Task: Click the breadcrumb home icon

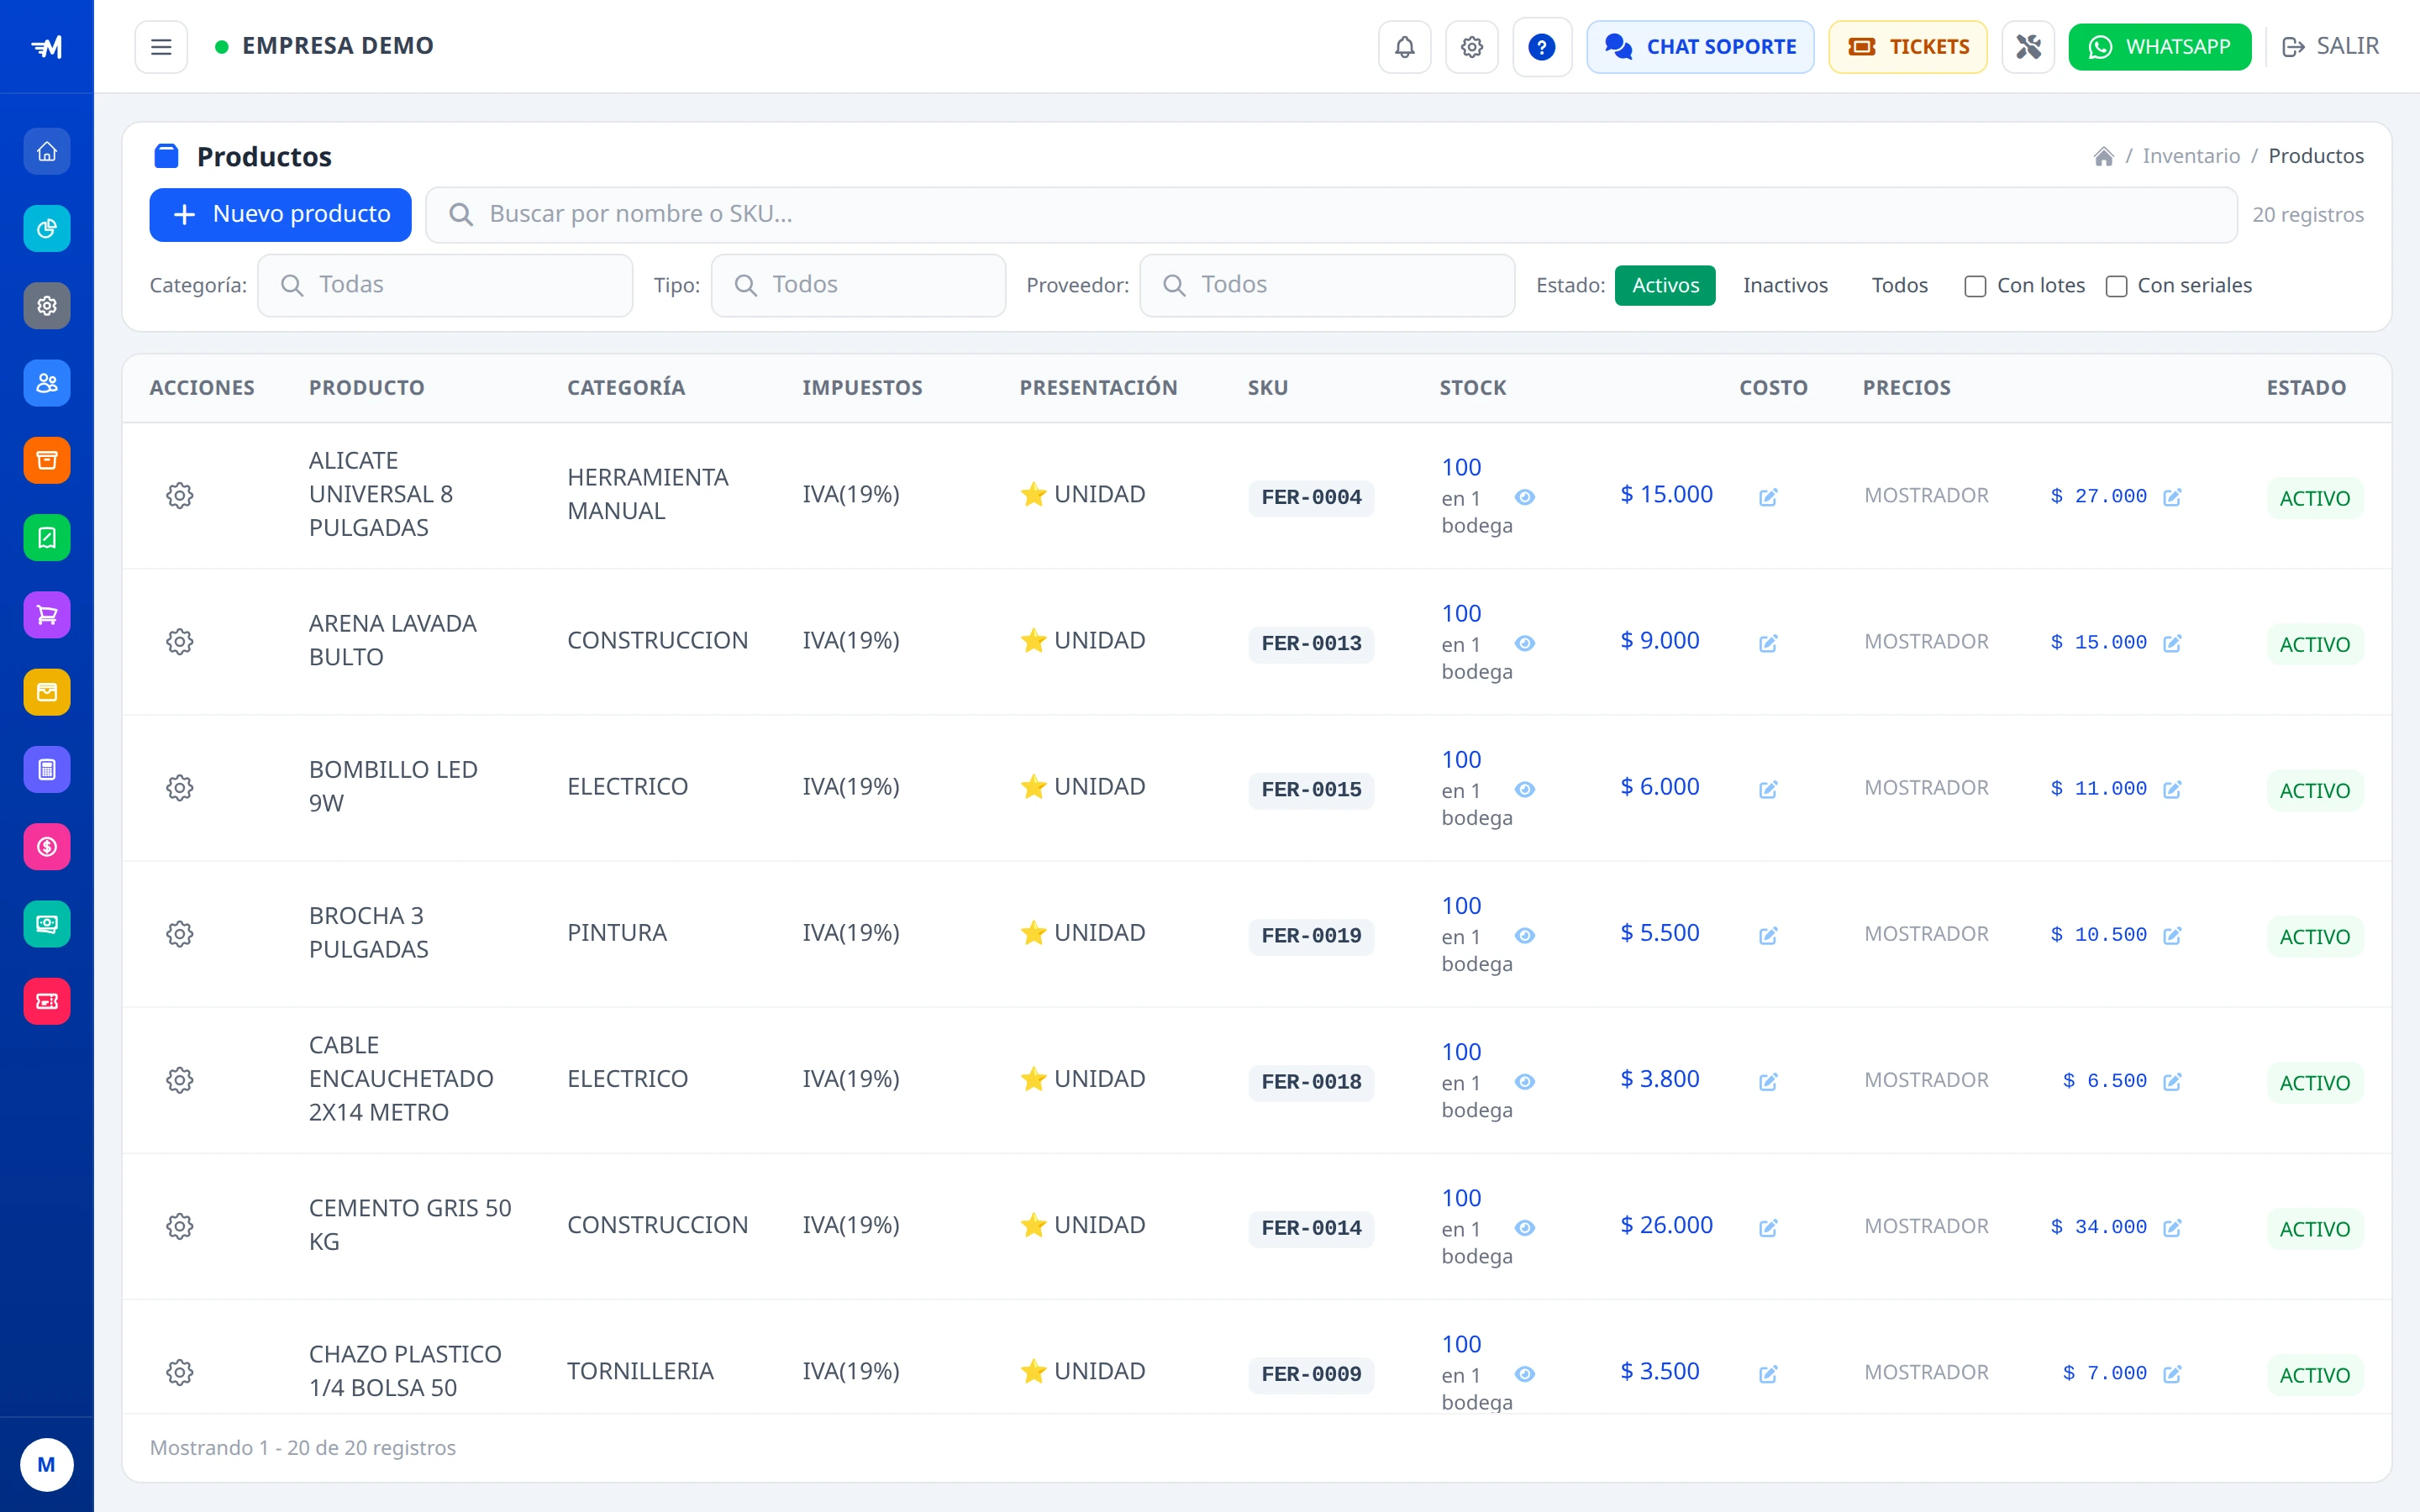Action: pos(2103,156)
